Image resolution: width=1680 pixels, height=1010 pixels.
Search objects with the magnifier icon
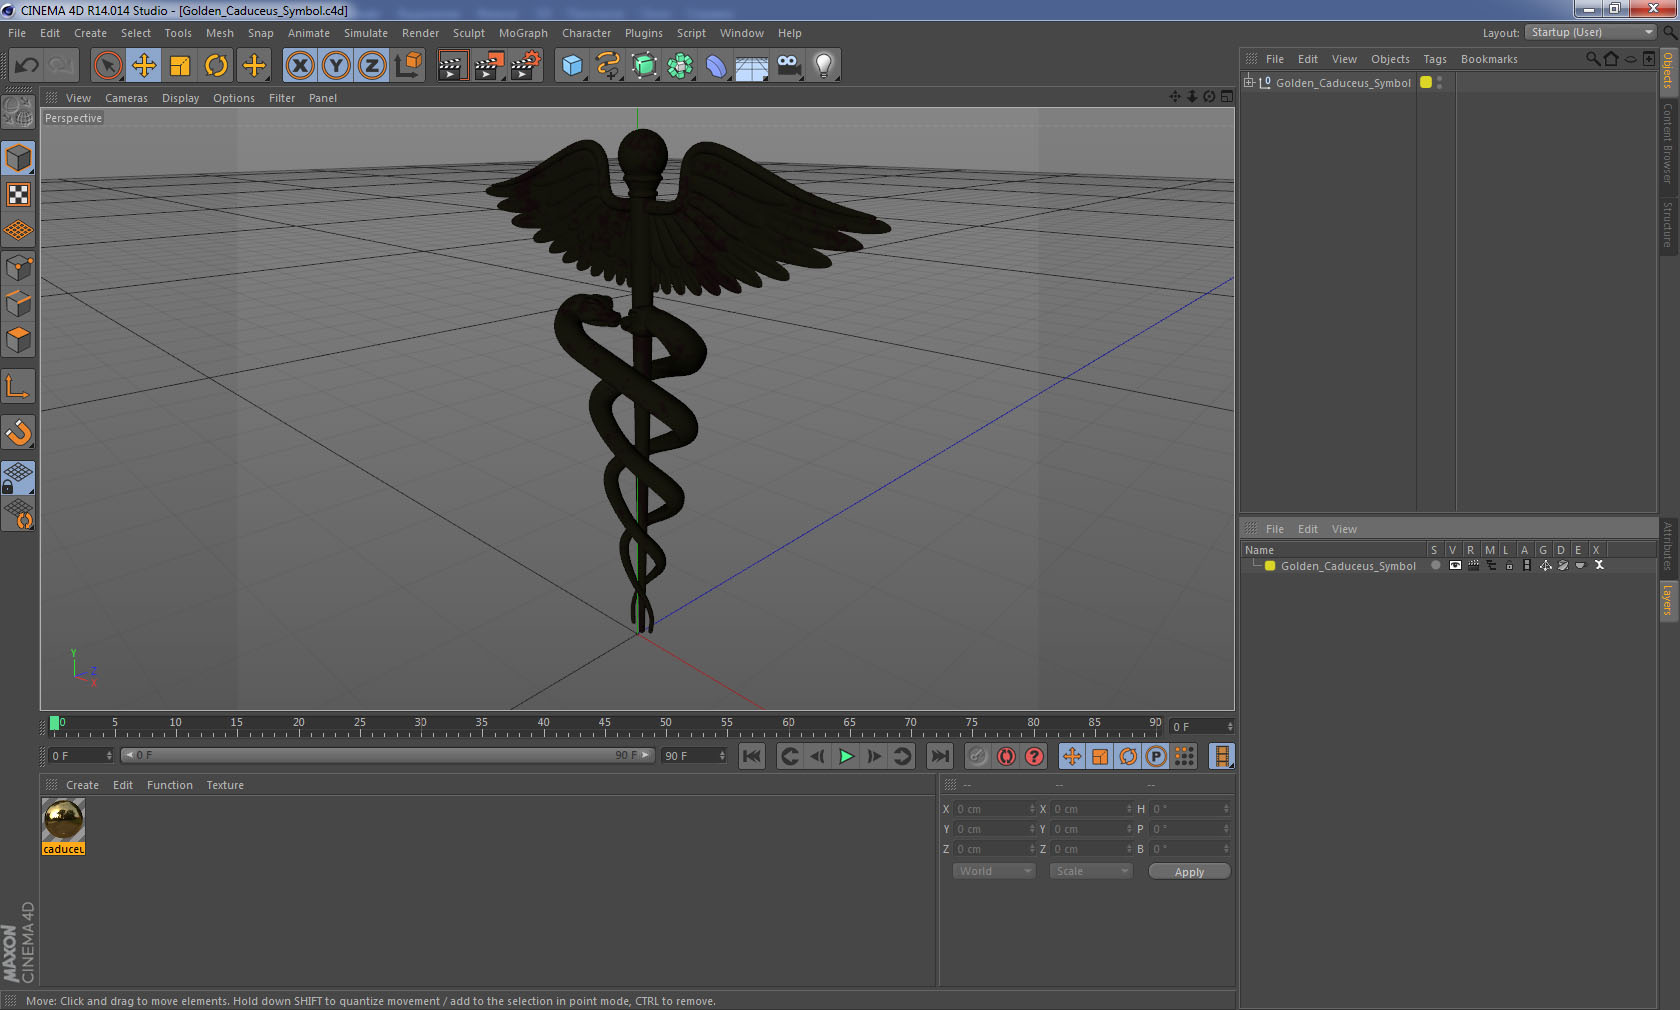pos(1592,59)
